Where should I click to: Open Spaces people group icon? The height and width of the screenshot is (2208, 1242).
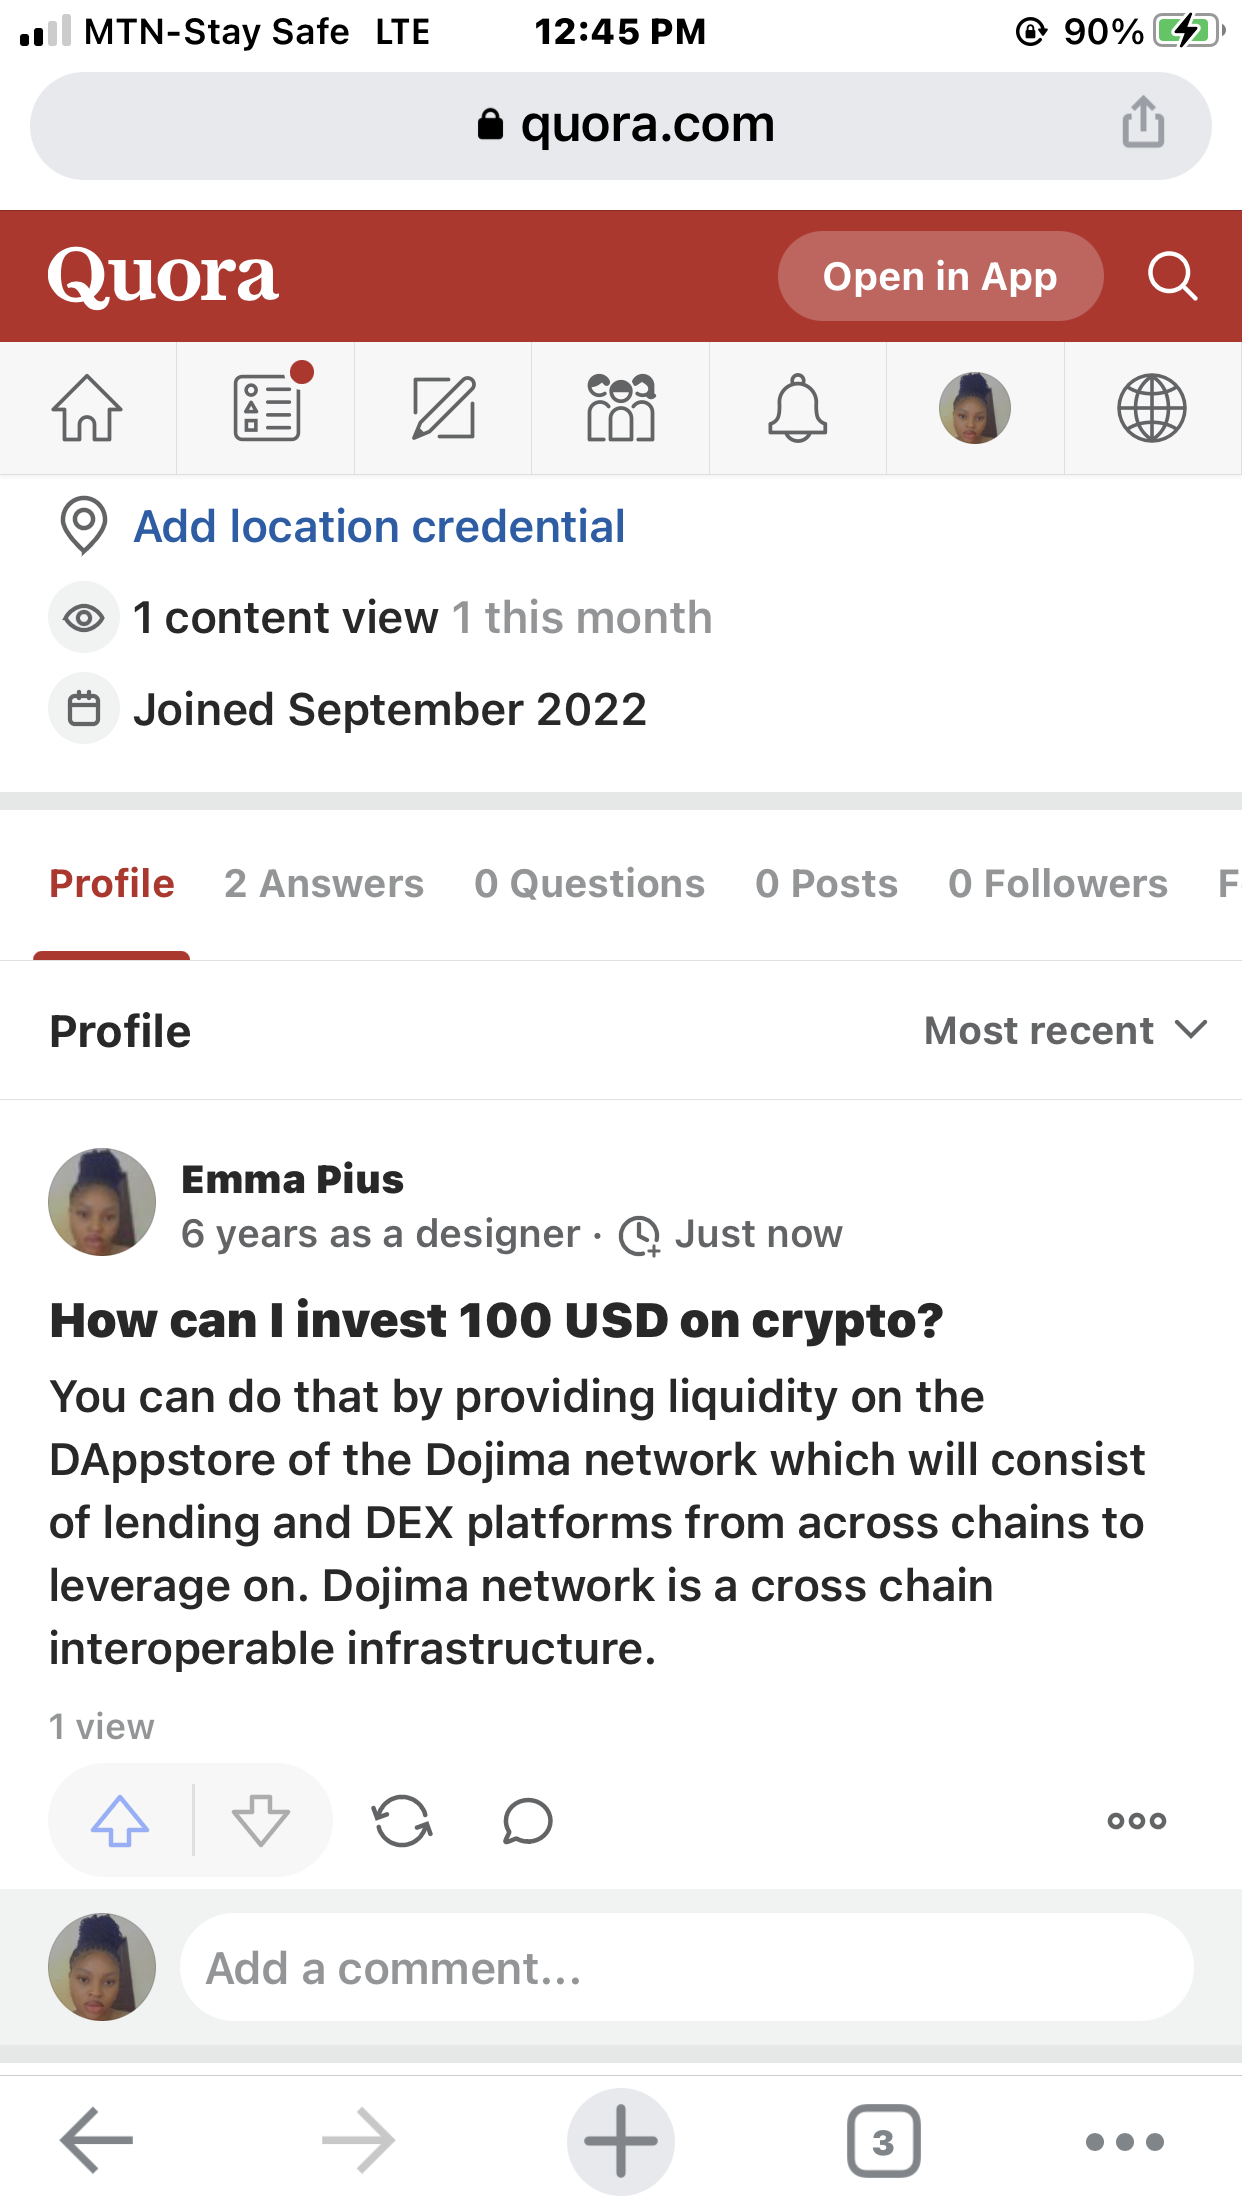click(620, 408)
